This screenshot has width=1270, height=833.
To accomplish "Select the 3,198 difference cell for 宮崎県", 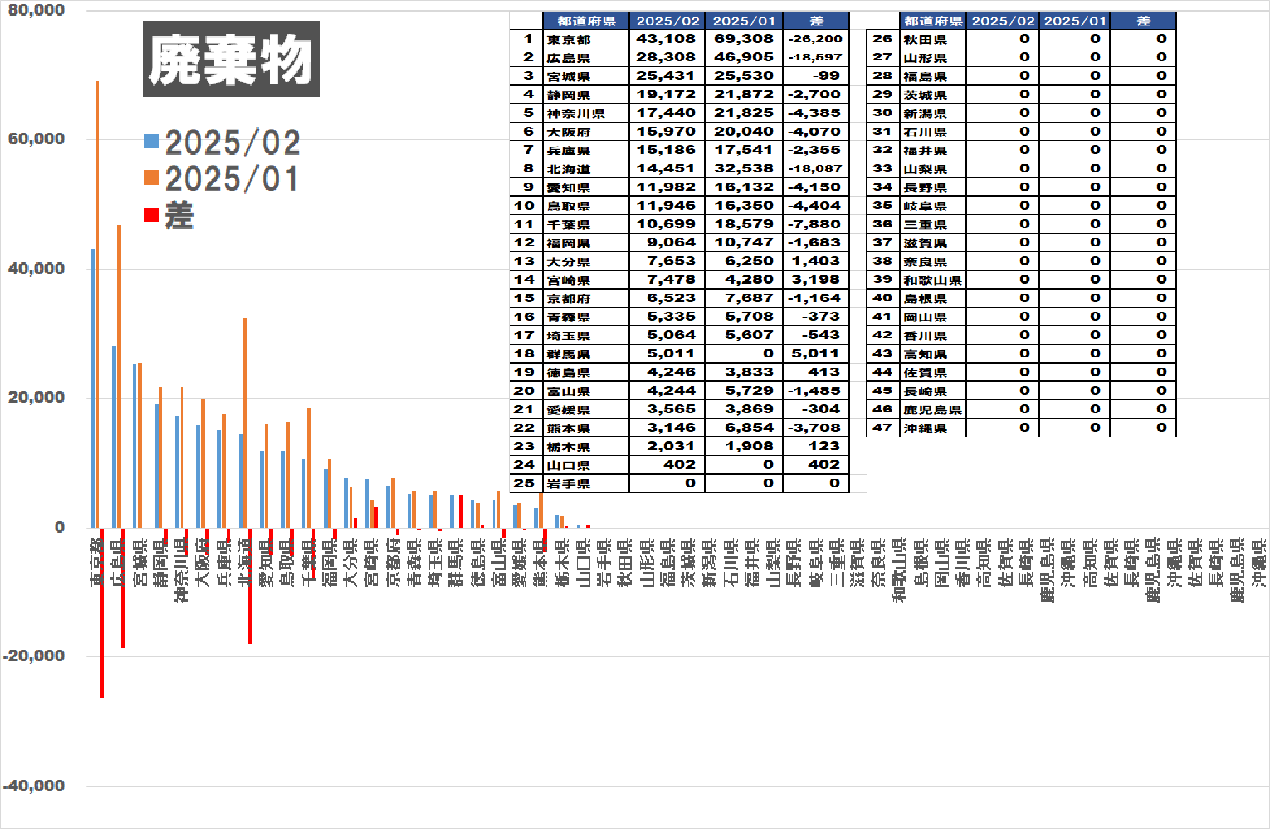I will 815,280.
